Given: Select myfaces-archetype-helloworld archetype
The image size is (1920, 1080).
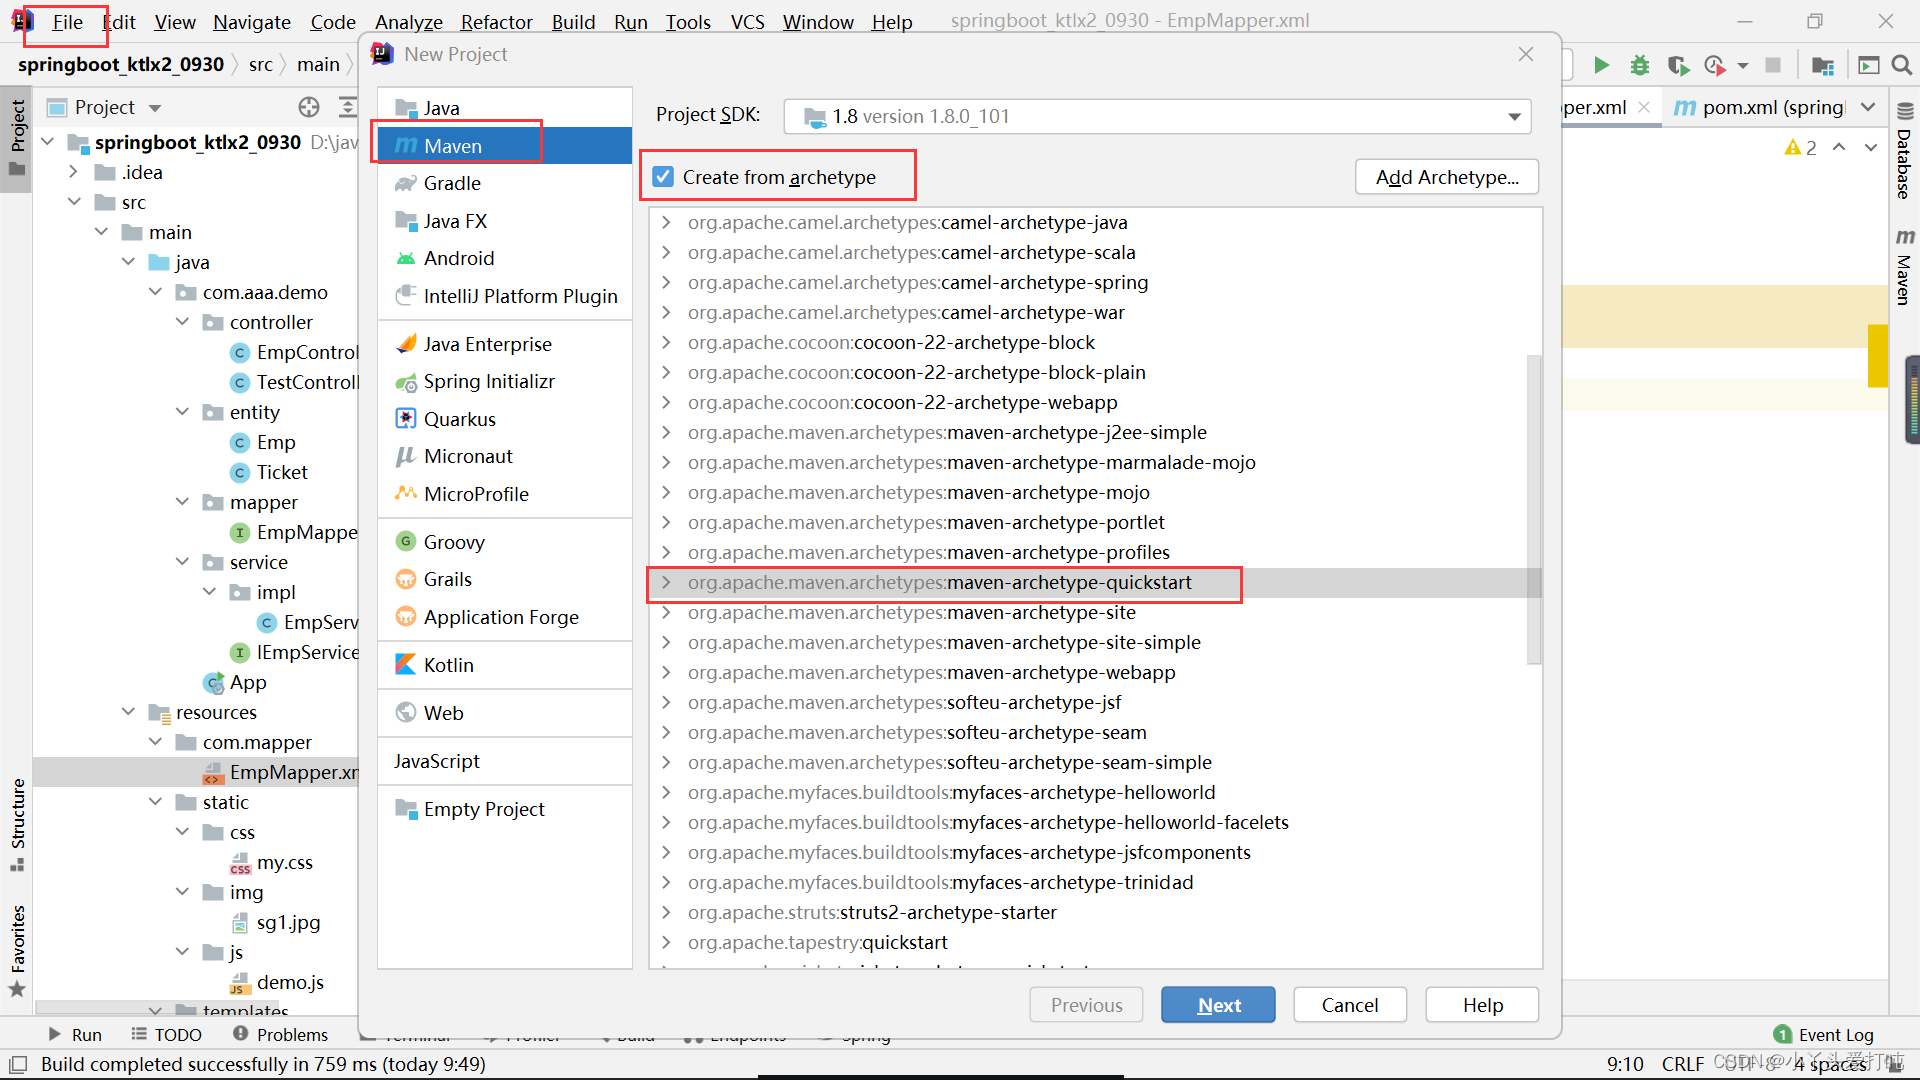Looking at the screenshot, I should click(951, 792).
